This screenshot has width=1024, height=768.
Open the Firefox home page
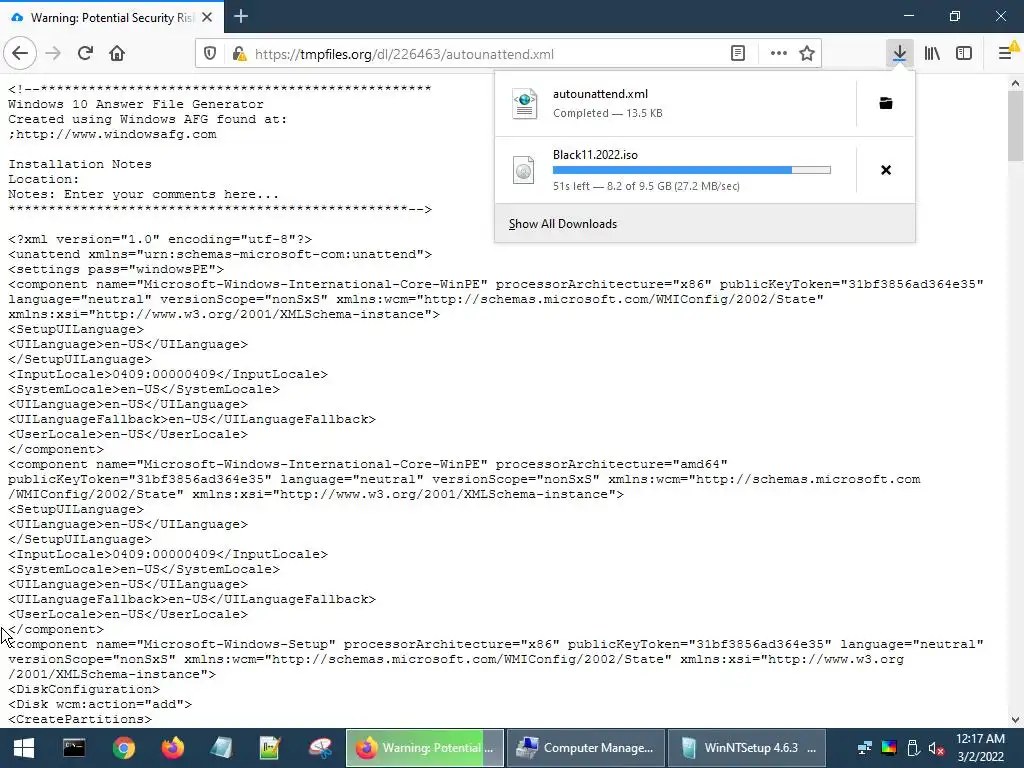coord(117,54)
